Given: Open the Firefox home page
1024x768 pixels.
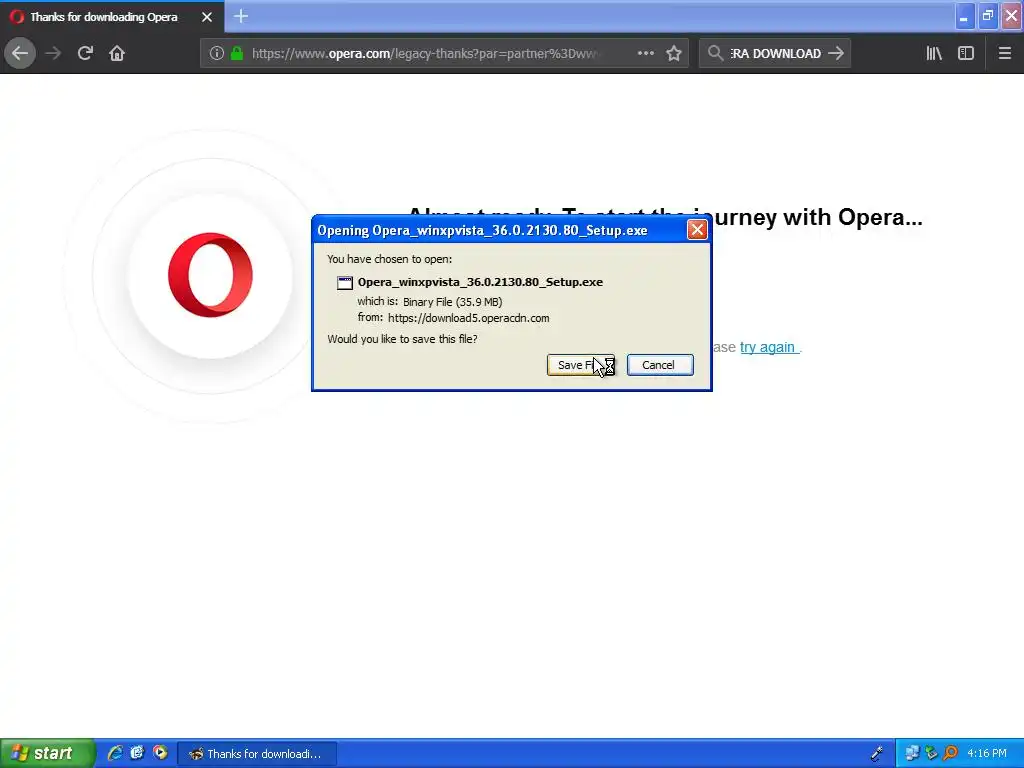Looking at the screenshot, I should click(x=117, y=53).
